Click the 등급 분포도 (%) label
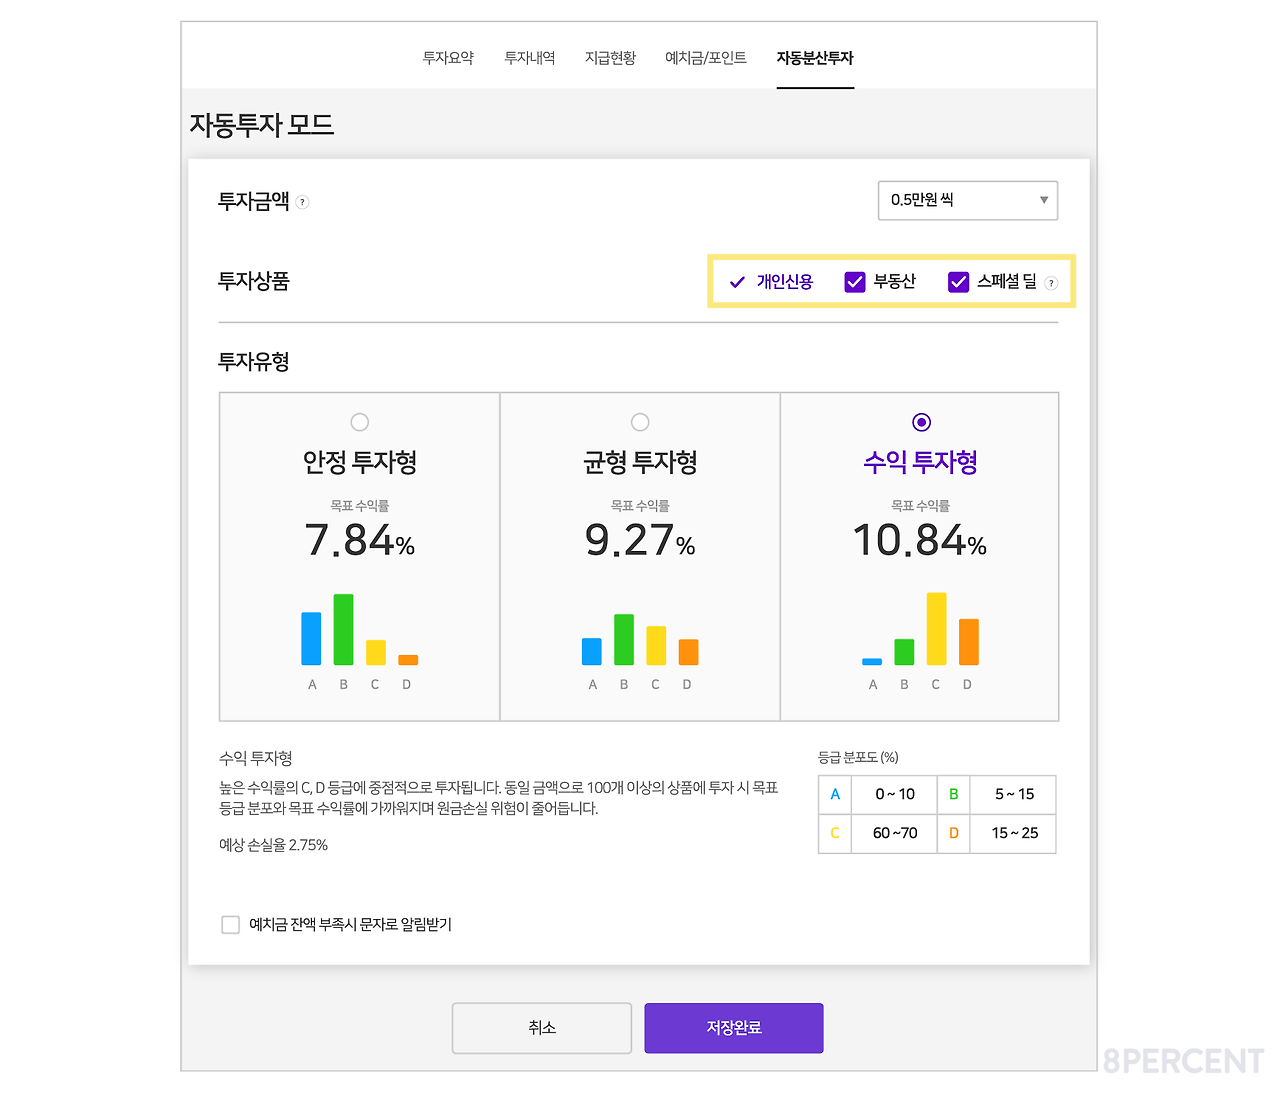The image size is (1280, 1093). 858,757
